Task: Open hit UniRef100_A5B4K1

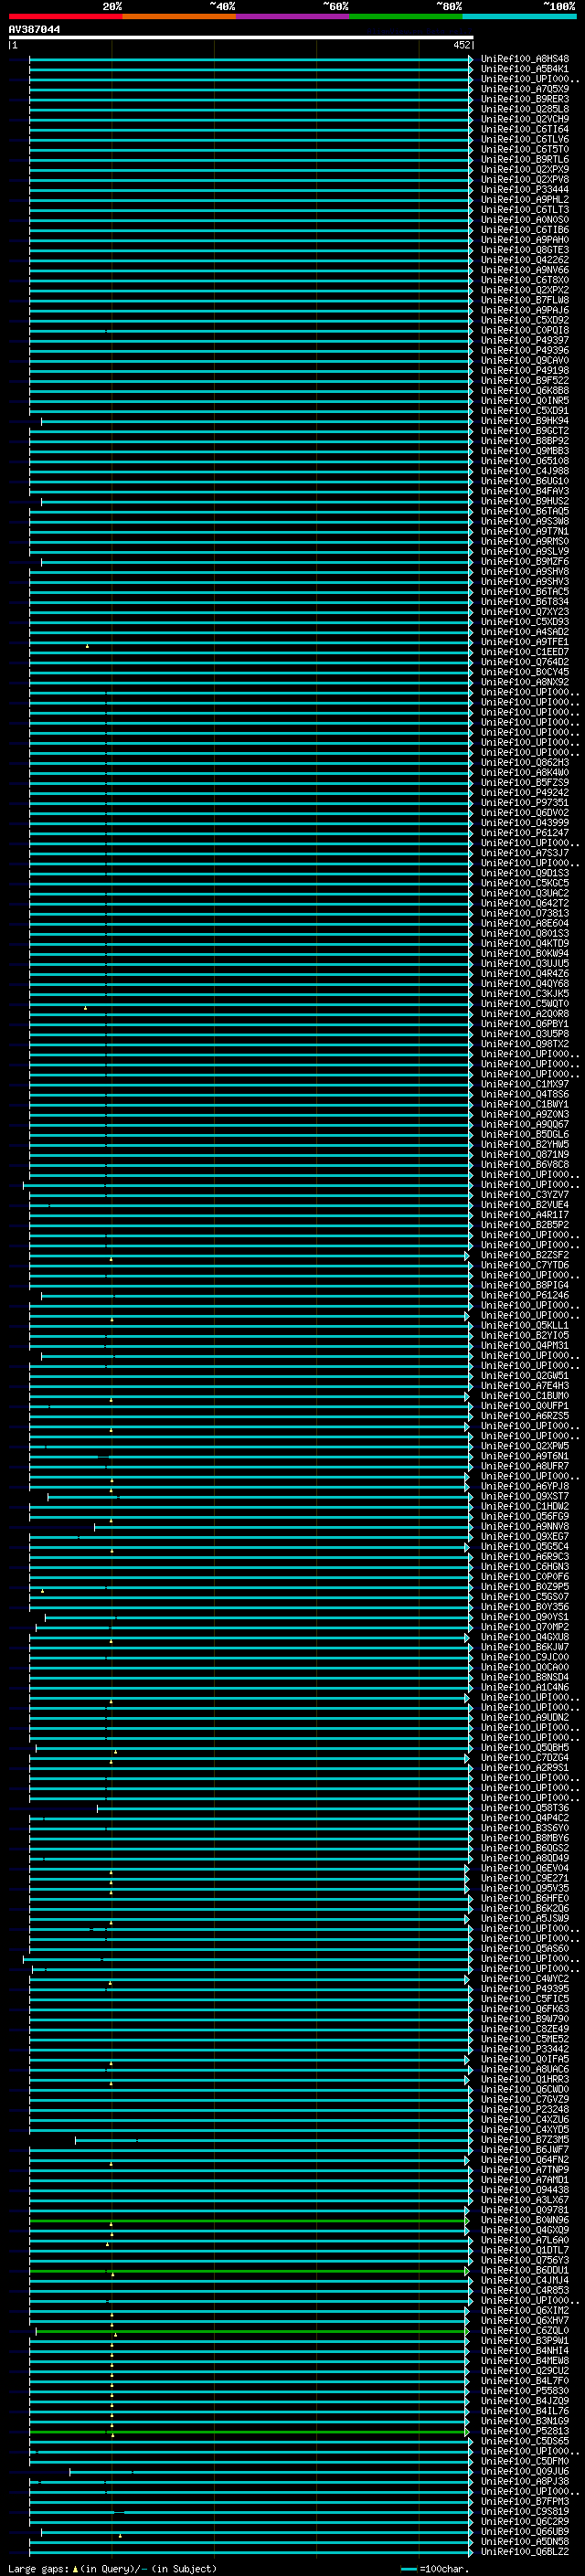Action: point(525,69)
